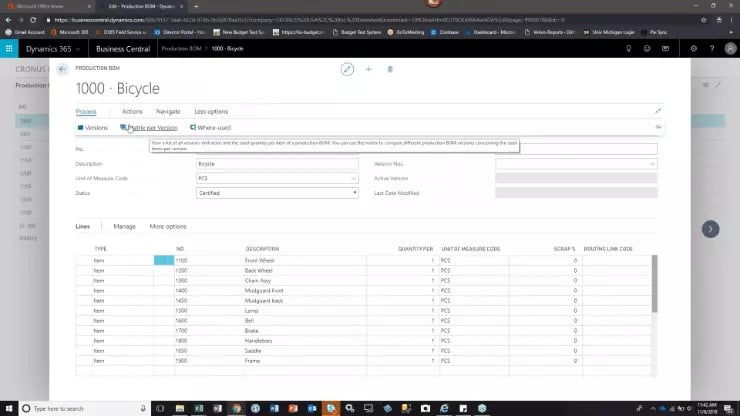Launch Internet Explorer from the taskbar
This screenshot has width=740, height=416.
click(x=444, y=408)
